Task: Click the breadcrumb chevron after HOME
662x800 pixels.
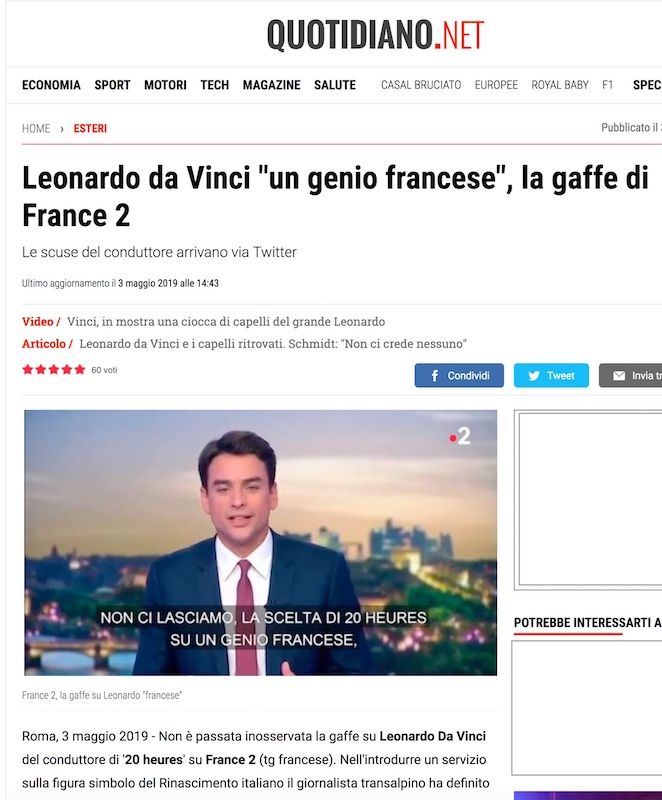Action: tap(62, 129)
